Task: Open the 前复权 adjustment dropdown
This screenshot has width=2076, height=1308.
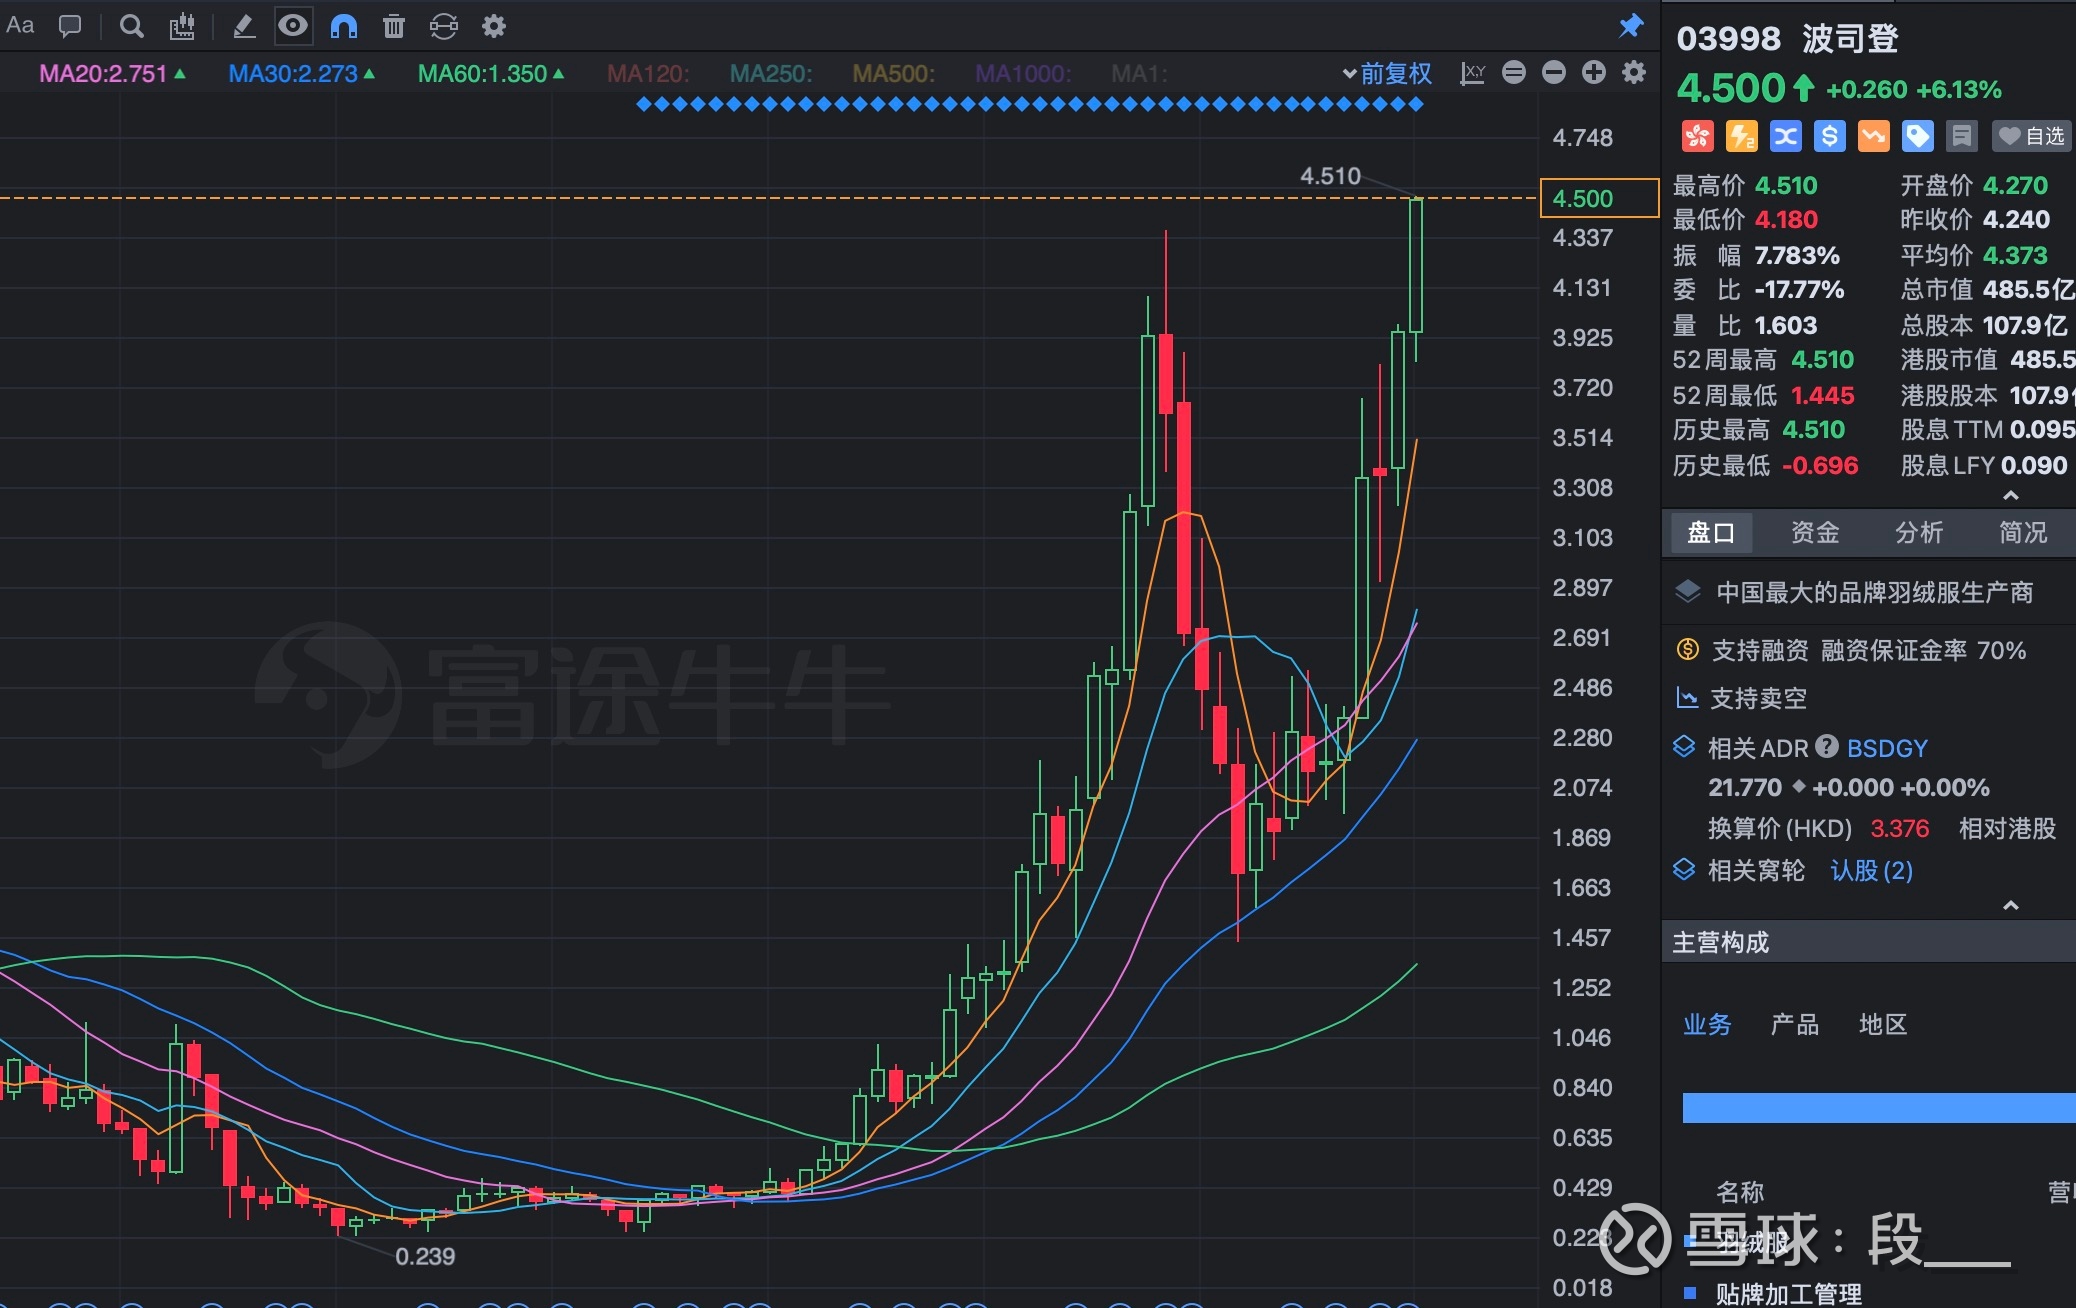Action: [x=1387, y=73]
